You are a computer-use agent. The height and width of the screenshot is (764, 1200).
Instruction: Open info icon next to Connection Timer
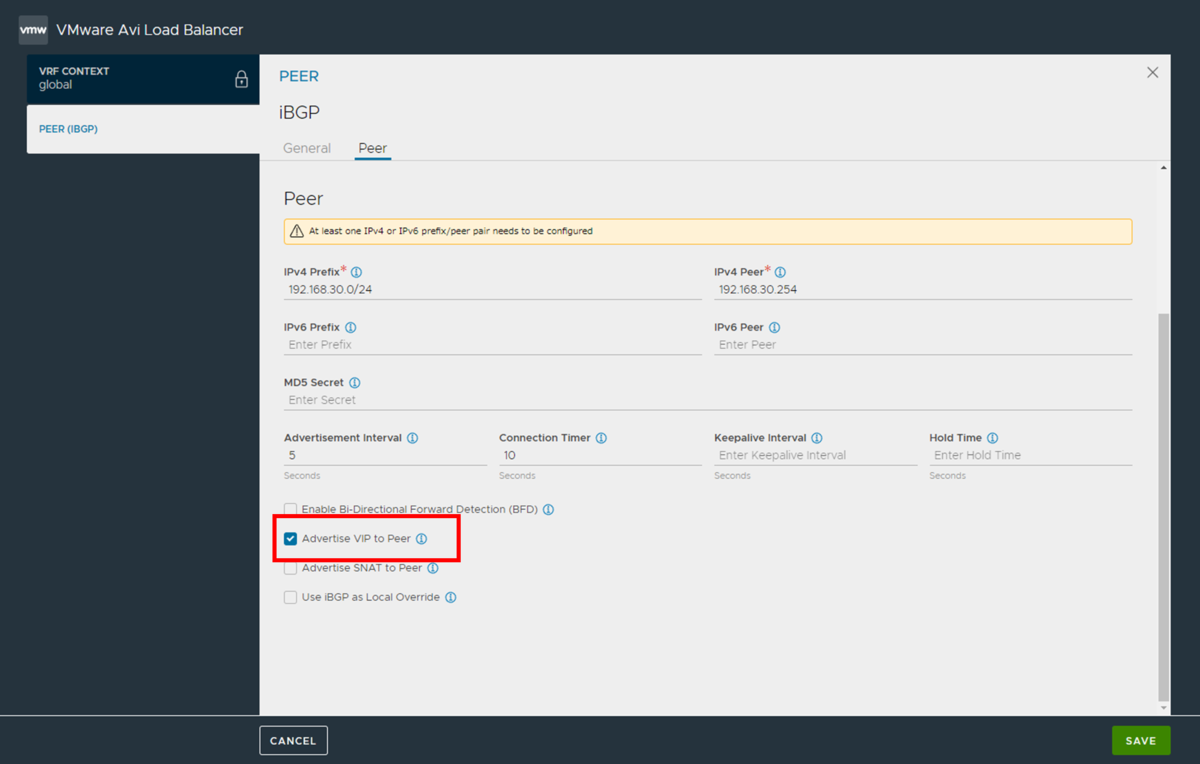[x=601, y=438]
